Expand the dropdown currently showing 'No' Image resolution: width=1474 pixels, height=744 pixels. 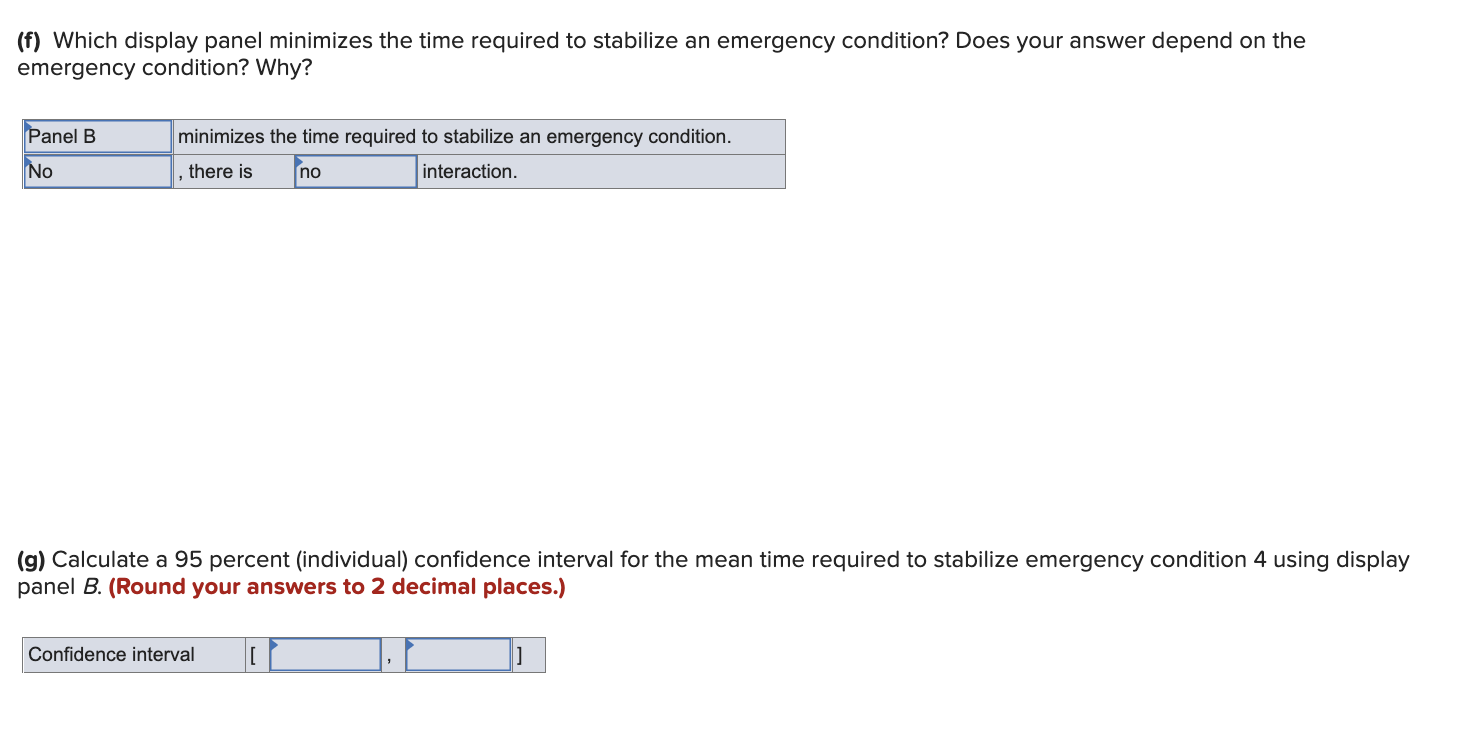point(97,171)
